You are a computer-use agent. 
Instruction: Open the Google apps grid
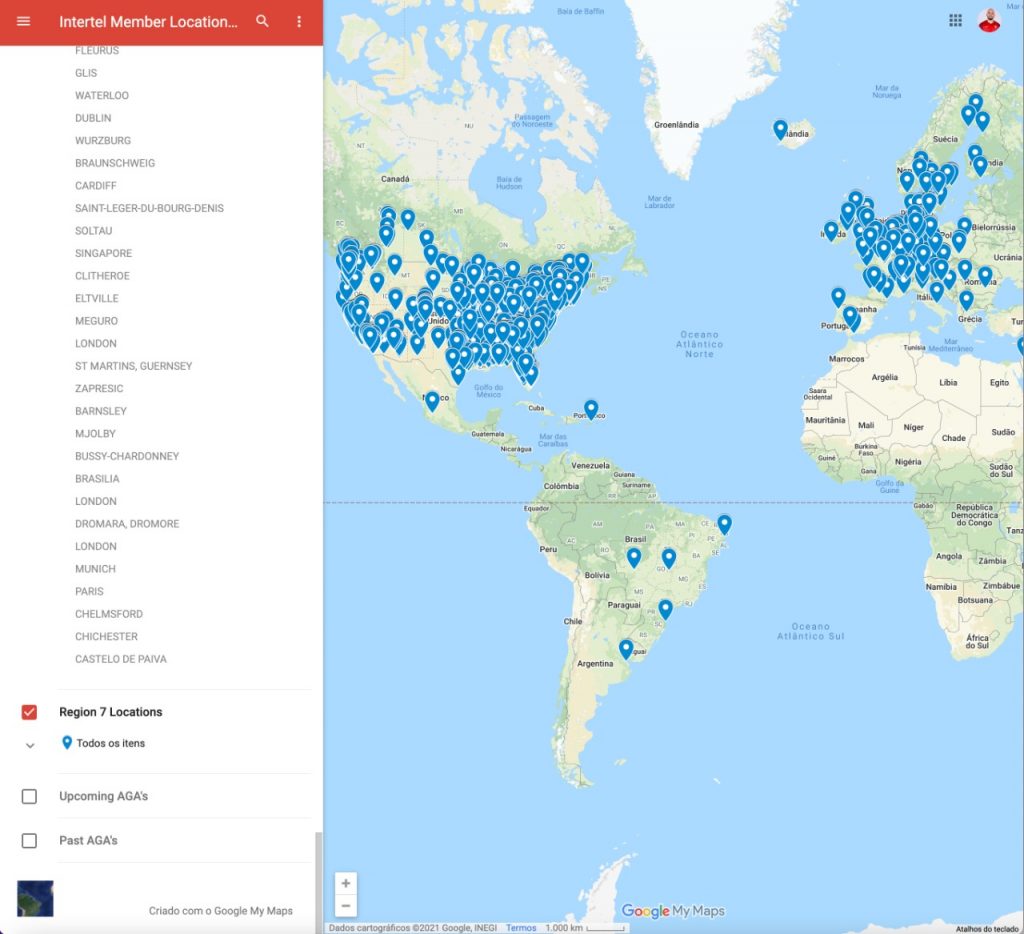(x=955, y=21)
